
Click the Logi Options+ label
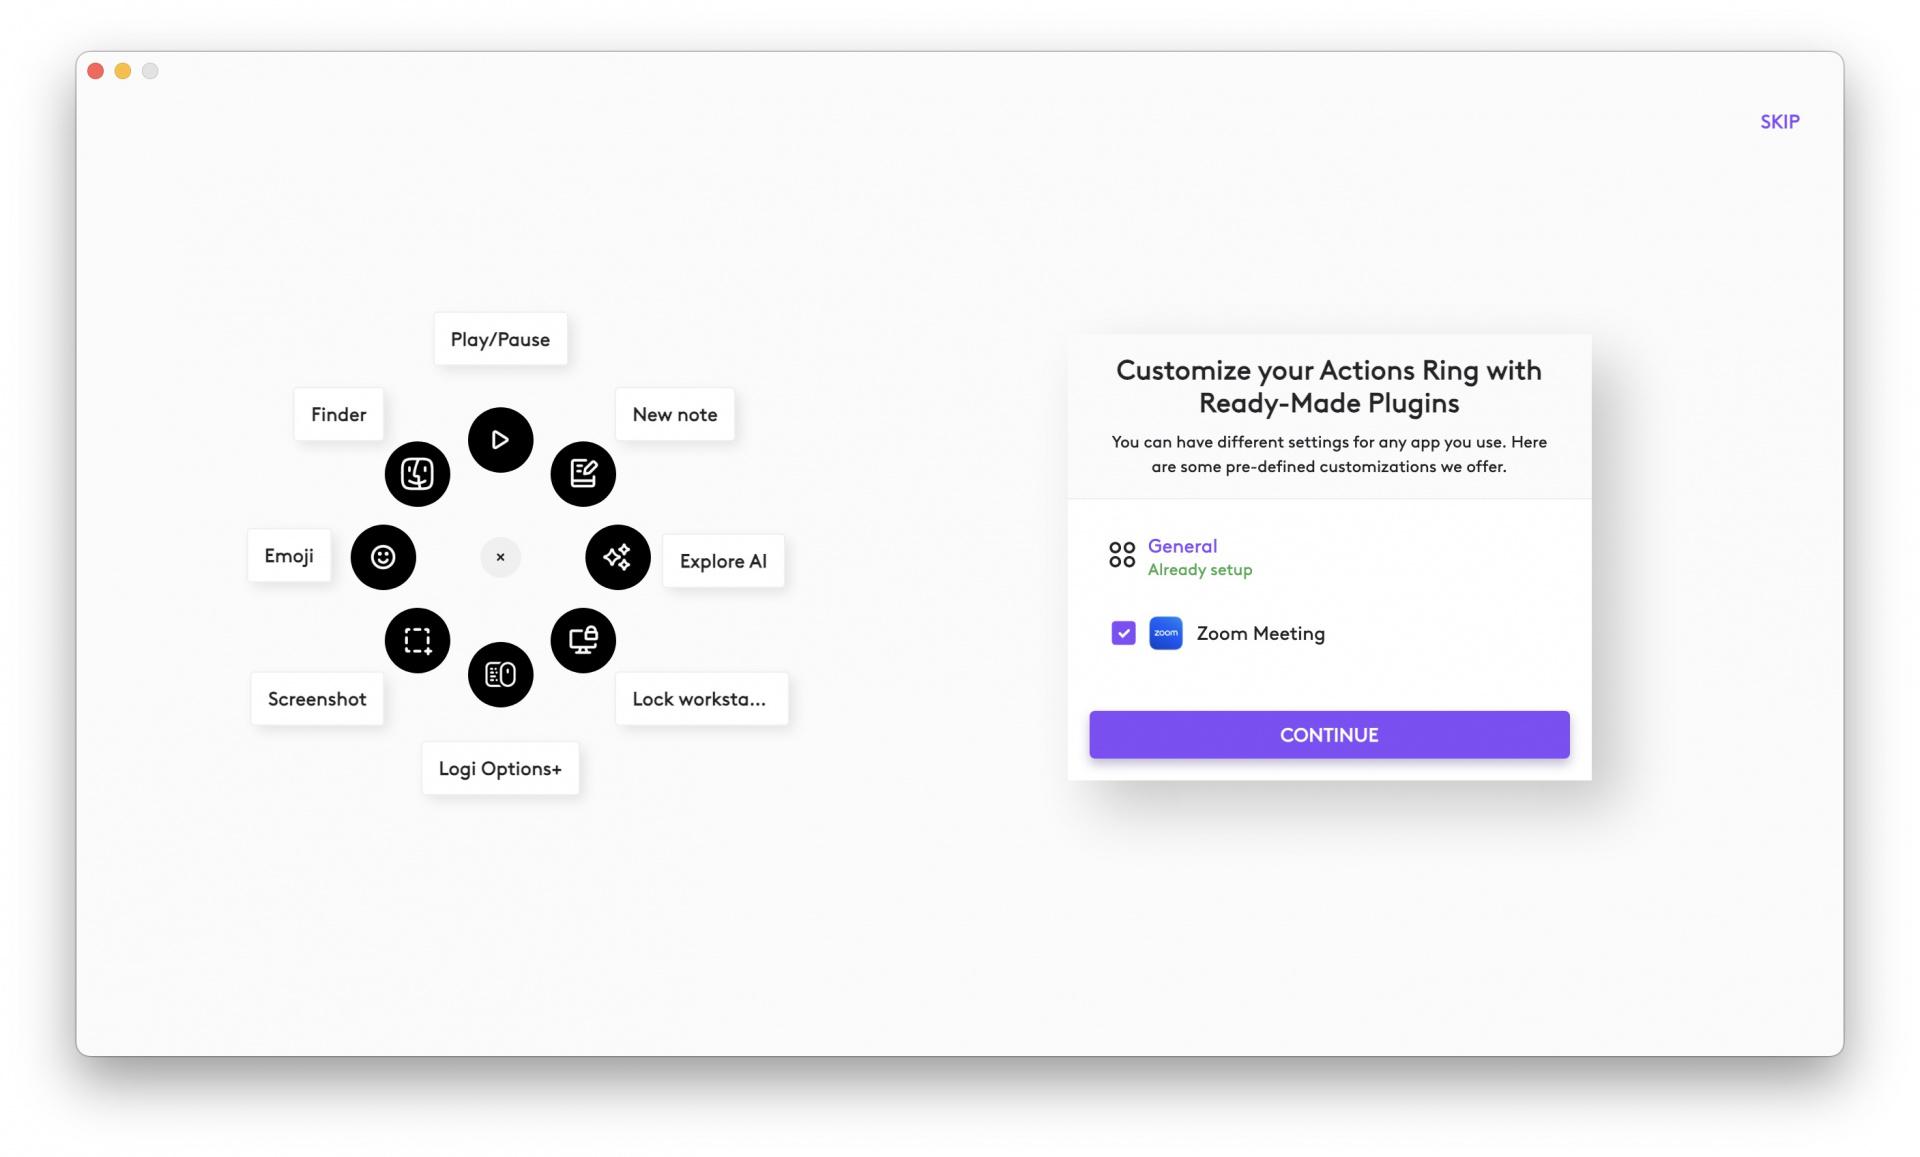(500, 768)
